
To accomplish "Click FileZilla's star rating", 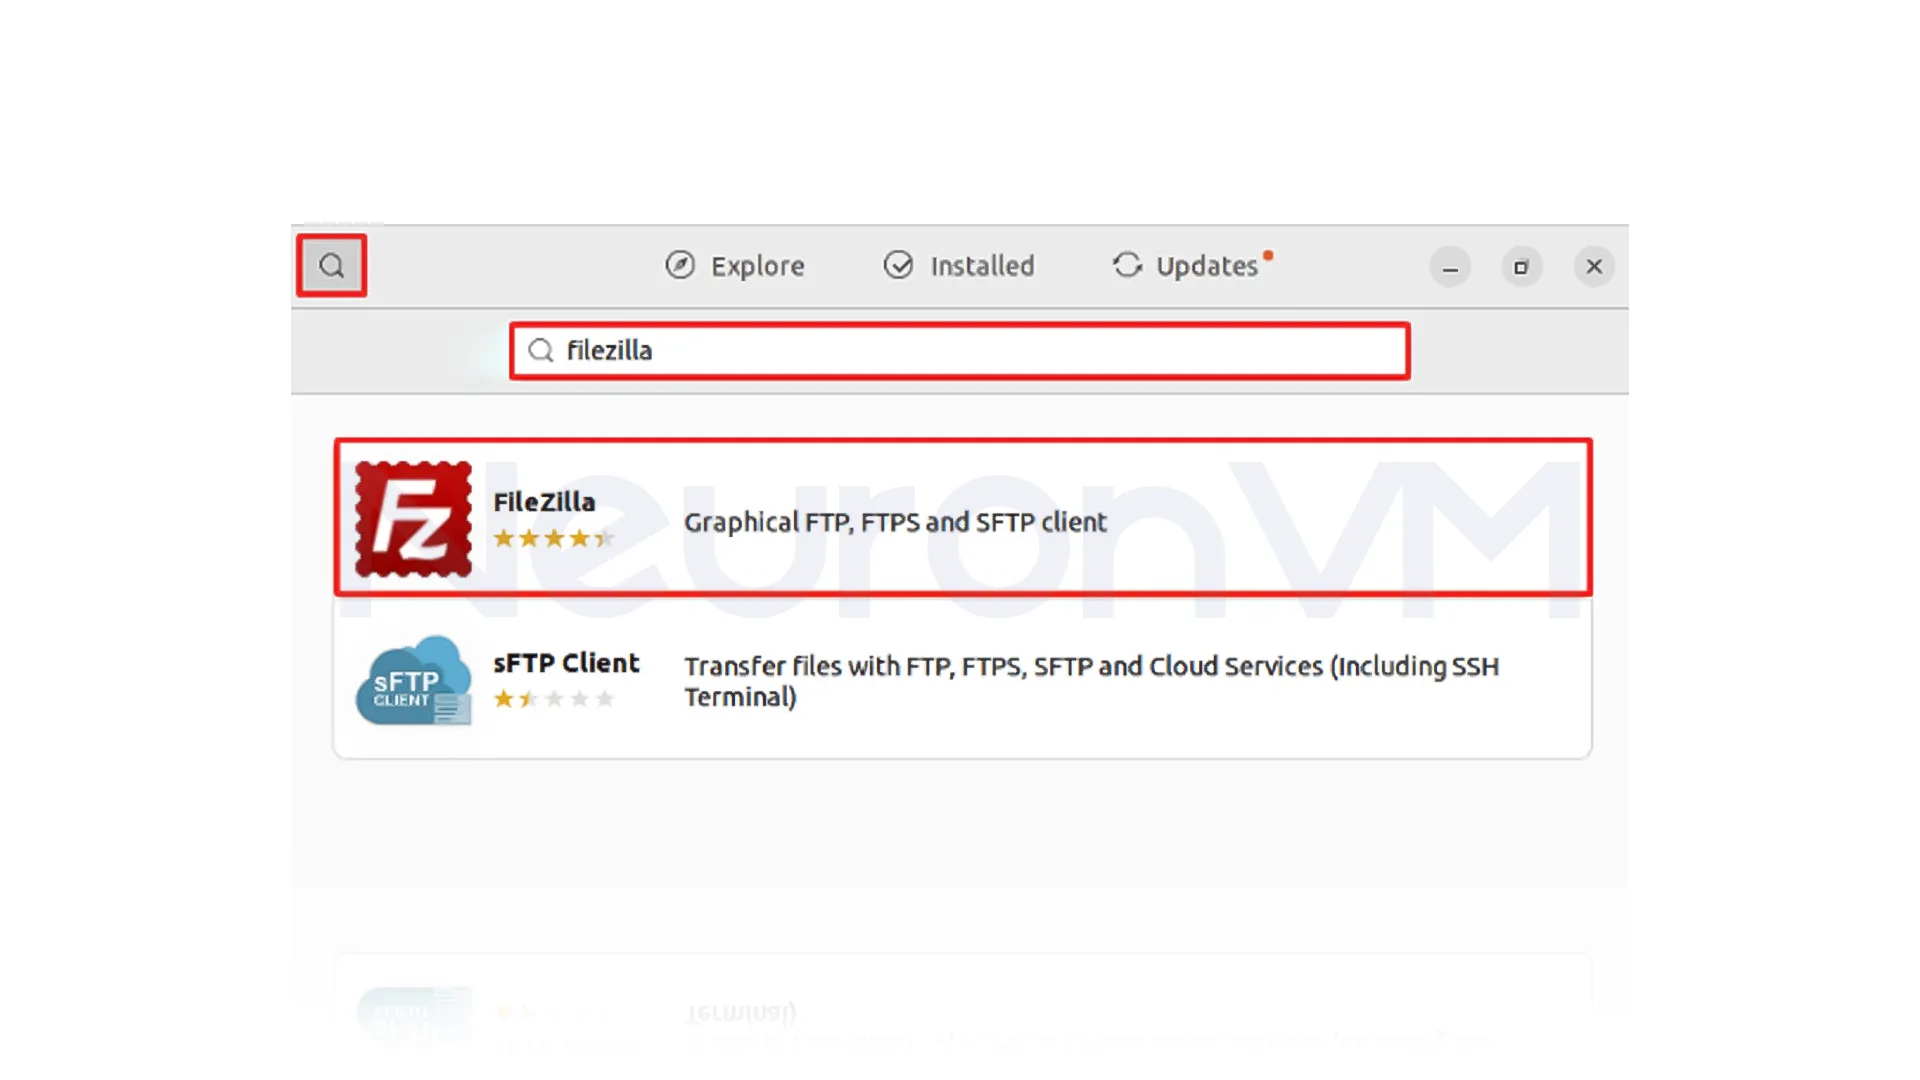I will click(x=553, y=539).
